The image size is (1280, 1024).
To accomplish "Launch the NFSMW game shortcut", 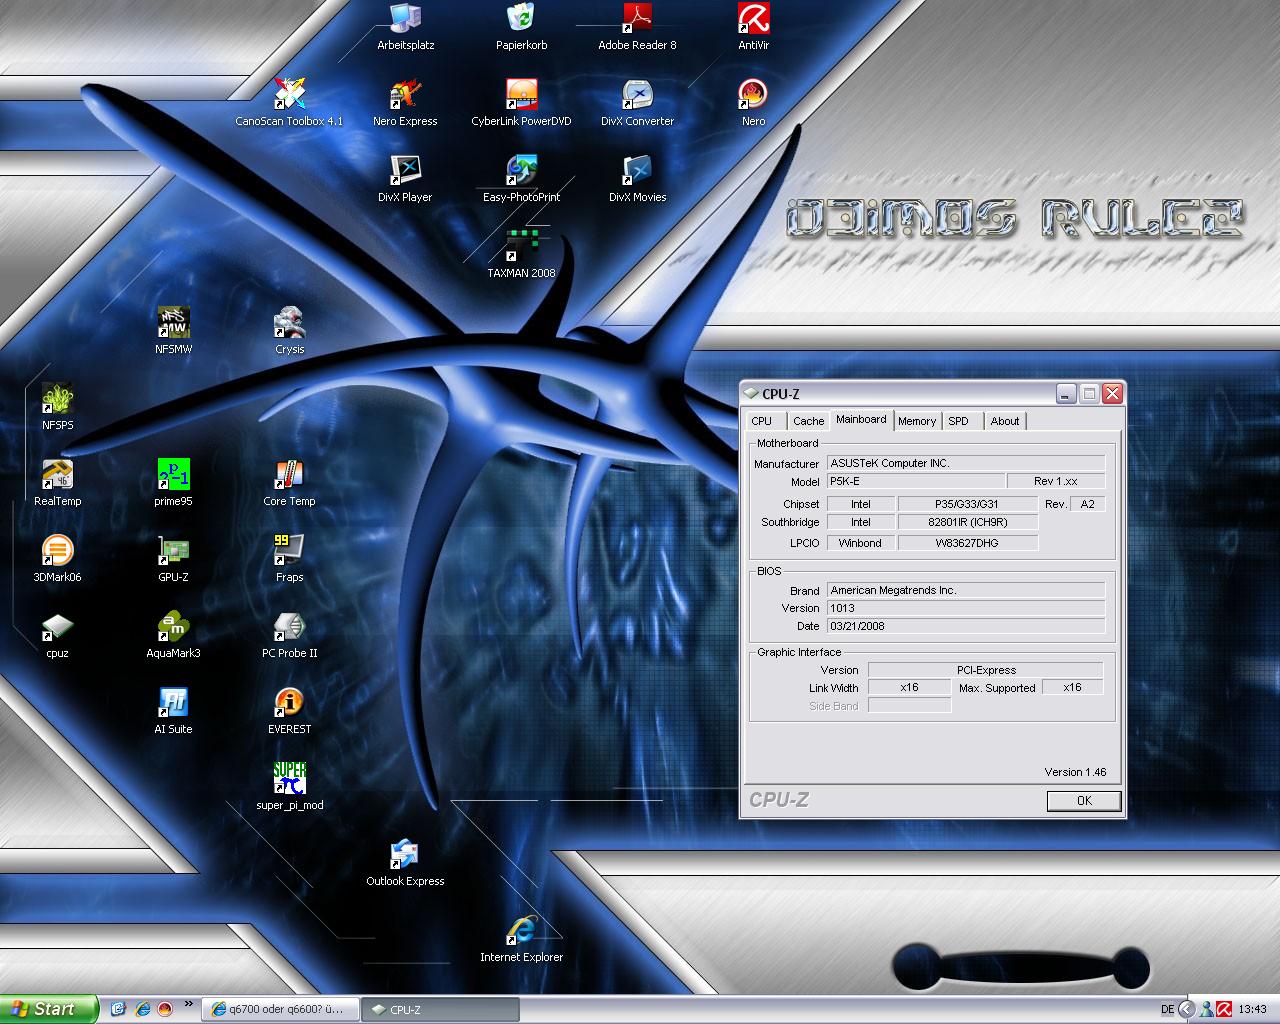I will click(173, 331).
